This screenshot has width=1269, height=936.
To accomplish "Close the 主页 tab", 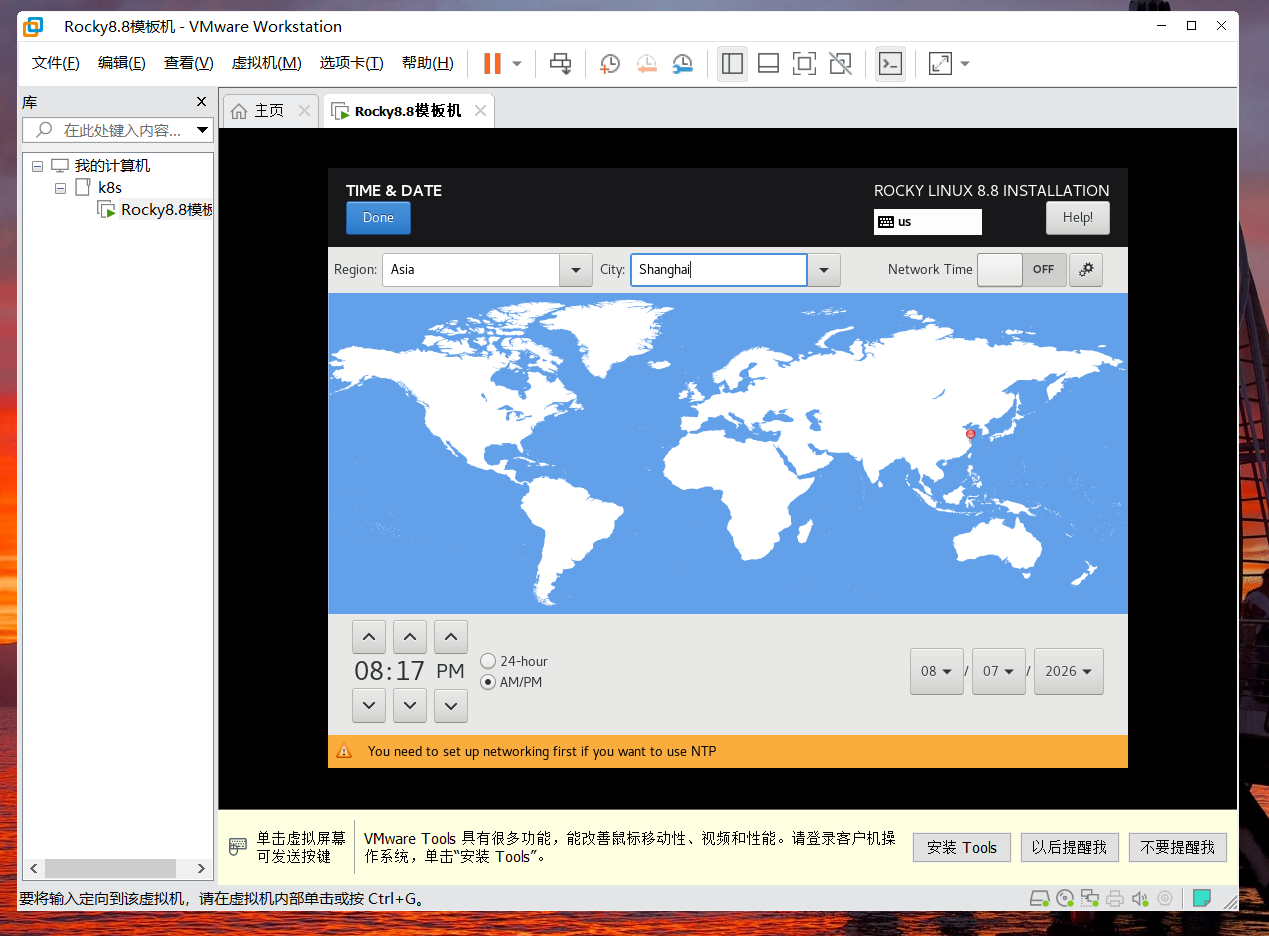I will (304, 111).
